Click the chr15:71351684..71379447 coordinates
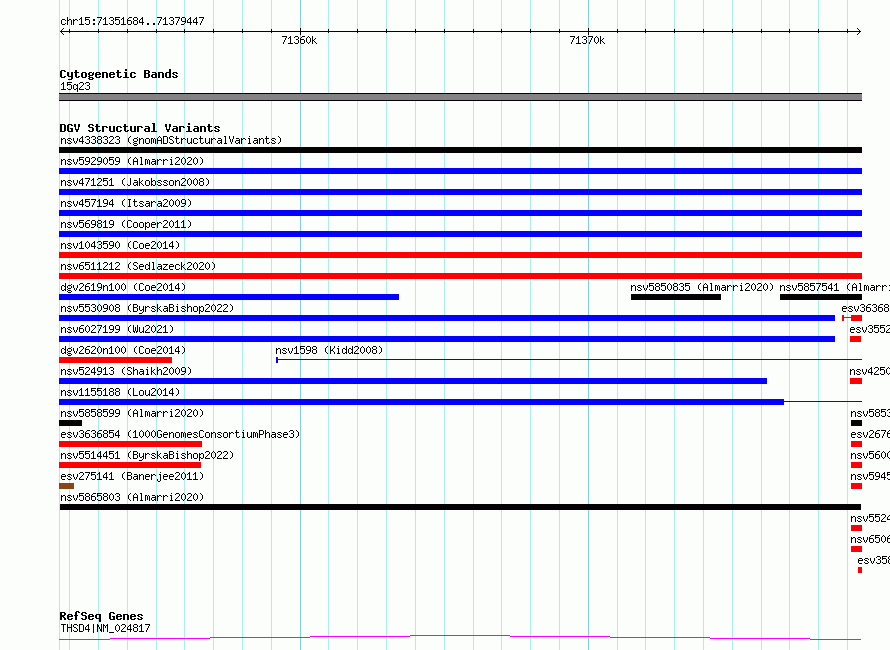This screenshot has width=890, height=650. [132, 21]
